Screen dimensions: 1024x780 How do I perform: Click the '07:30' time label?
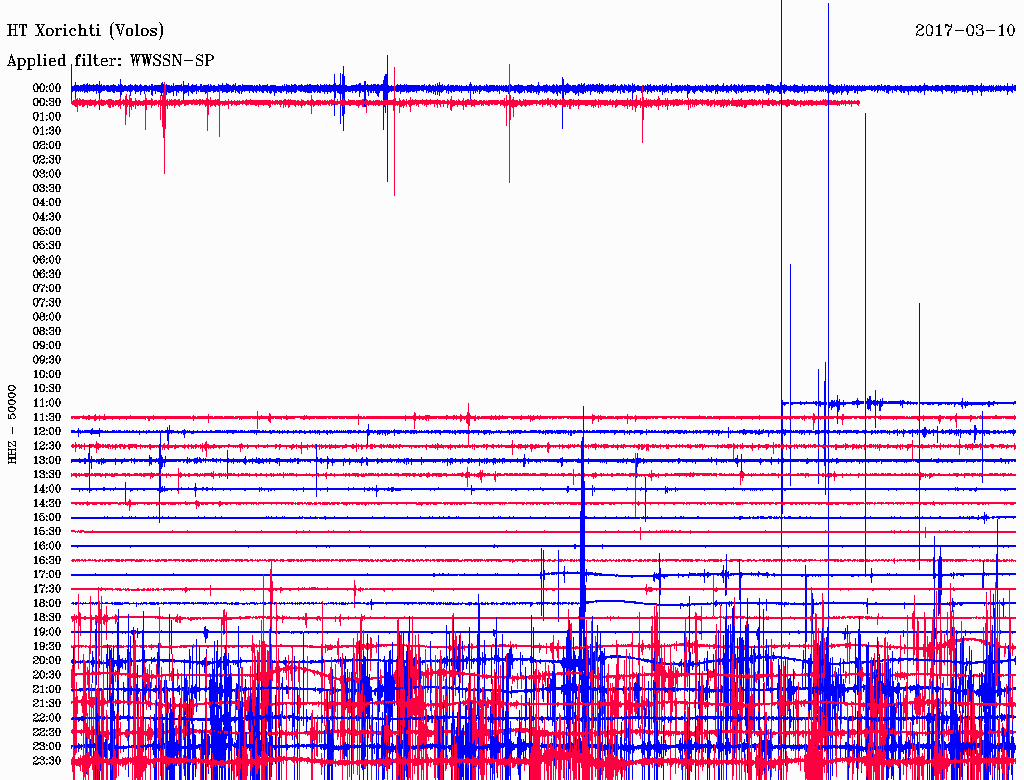pyautogui.click(x=47, y=302)
